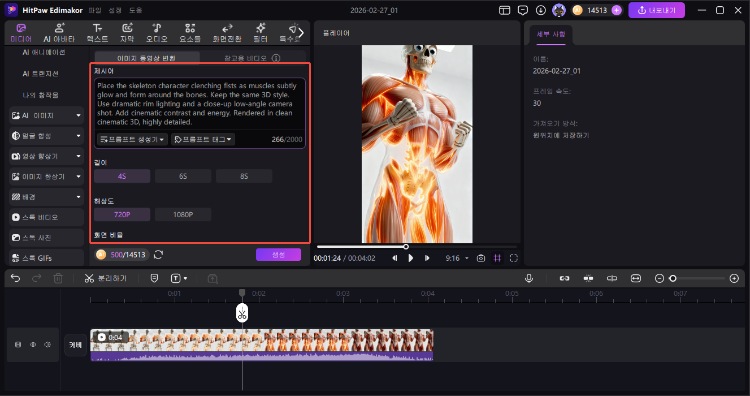
Task: Click the info icon beside reference video tab
Action: tap(276, 58)
